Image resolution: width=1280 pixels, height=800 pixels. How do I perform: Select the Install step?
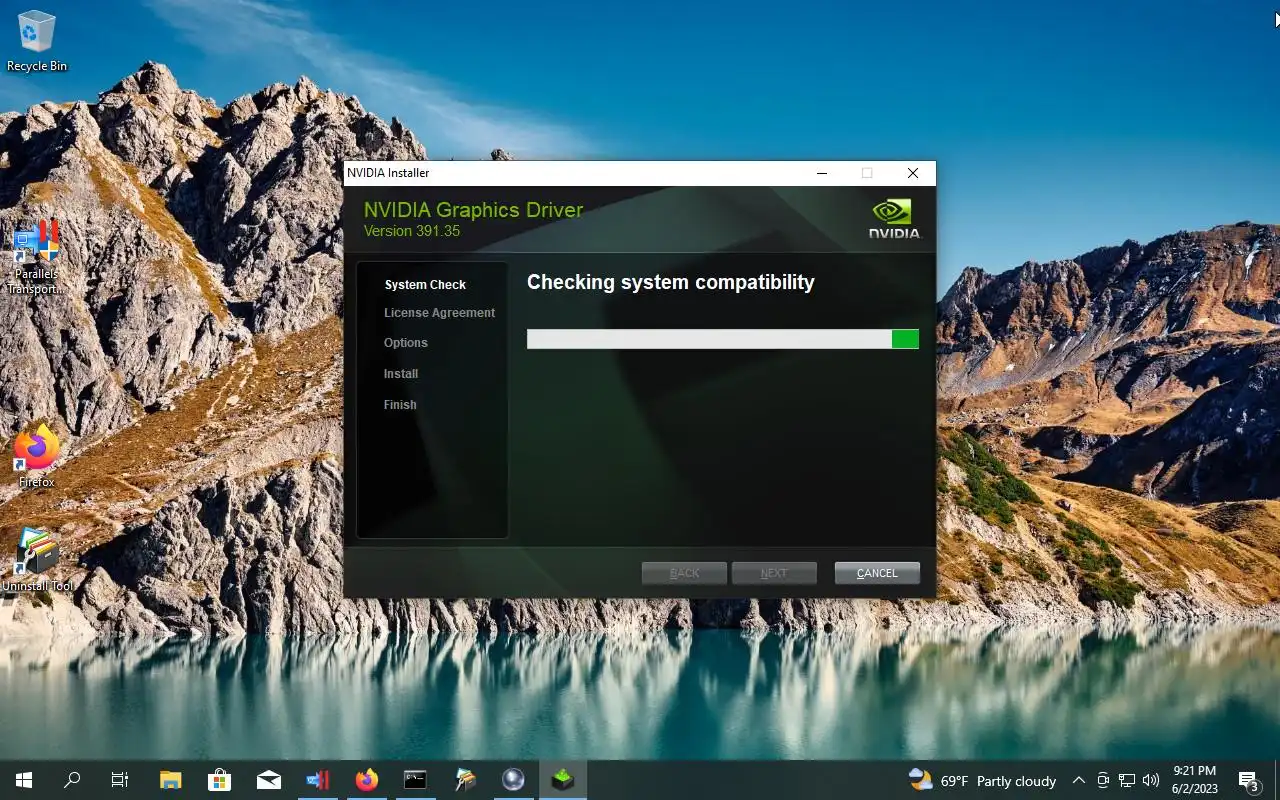coord(401,374)
